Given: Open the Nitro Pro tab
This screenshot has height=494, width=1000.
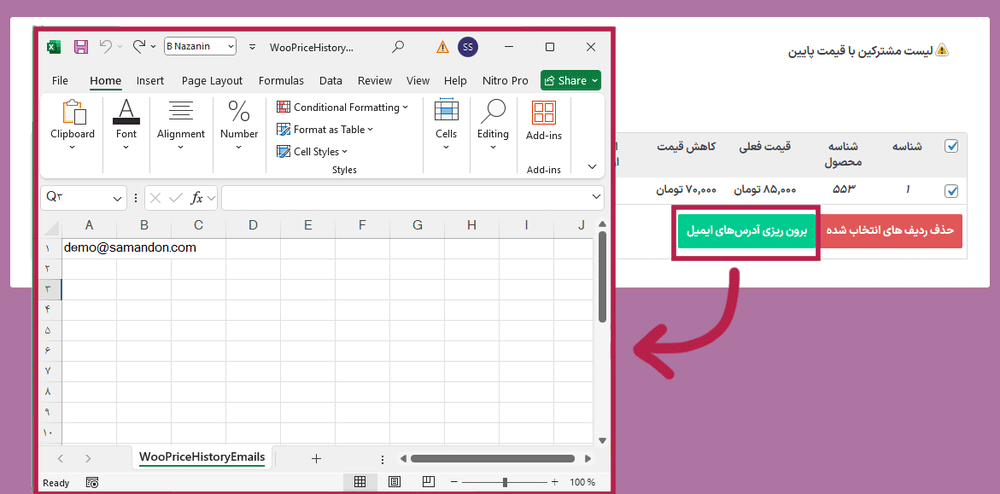Looking at the screenshot, I should coord(505,80).
